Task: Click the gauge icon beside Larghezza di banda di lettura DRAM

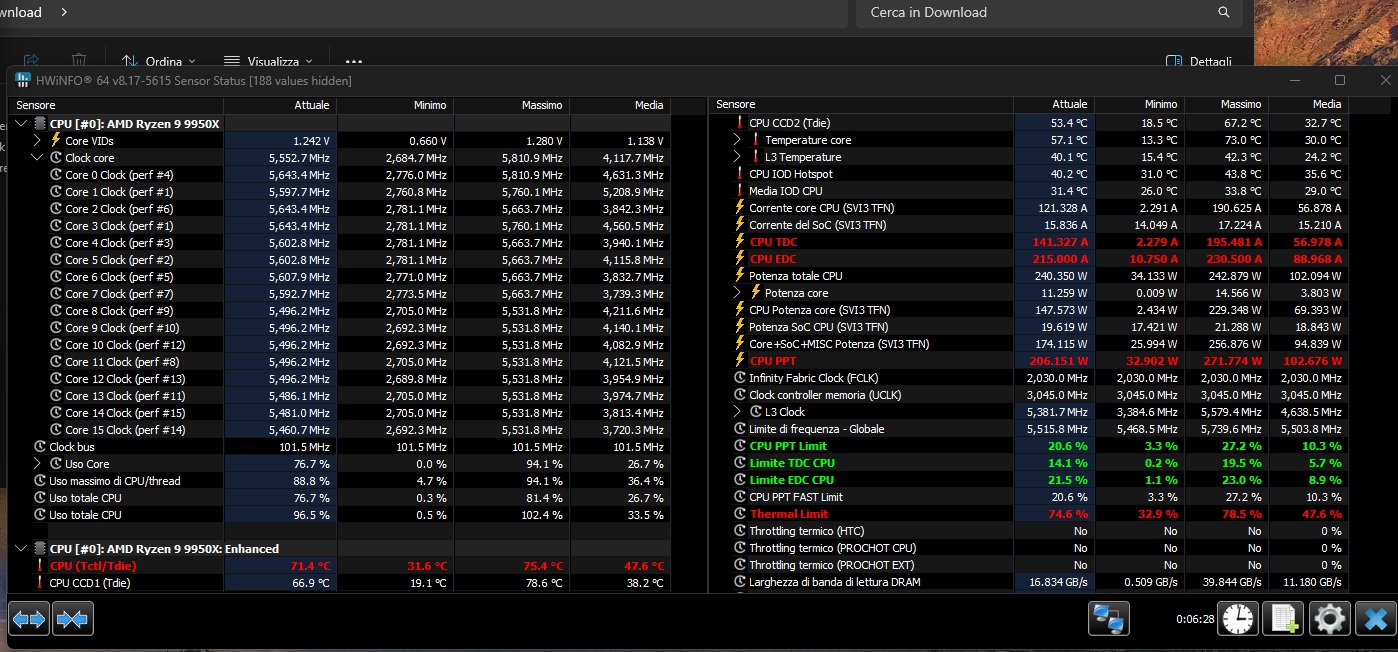Action: (x=740, y=582)
